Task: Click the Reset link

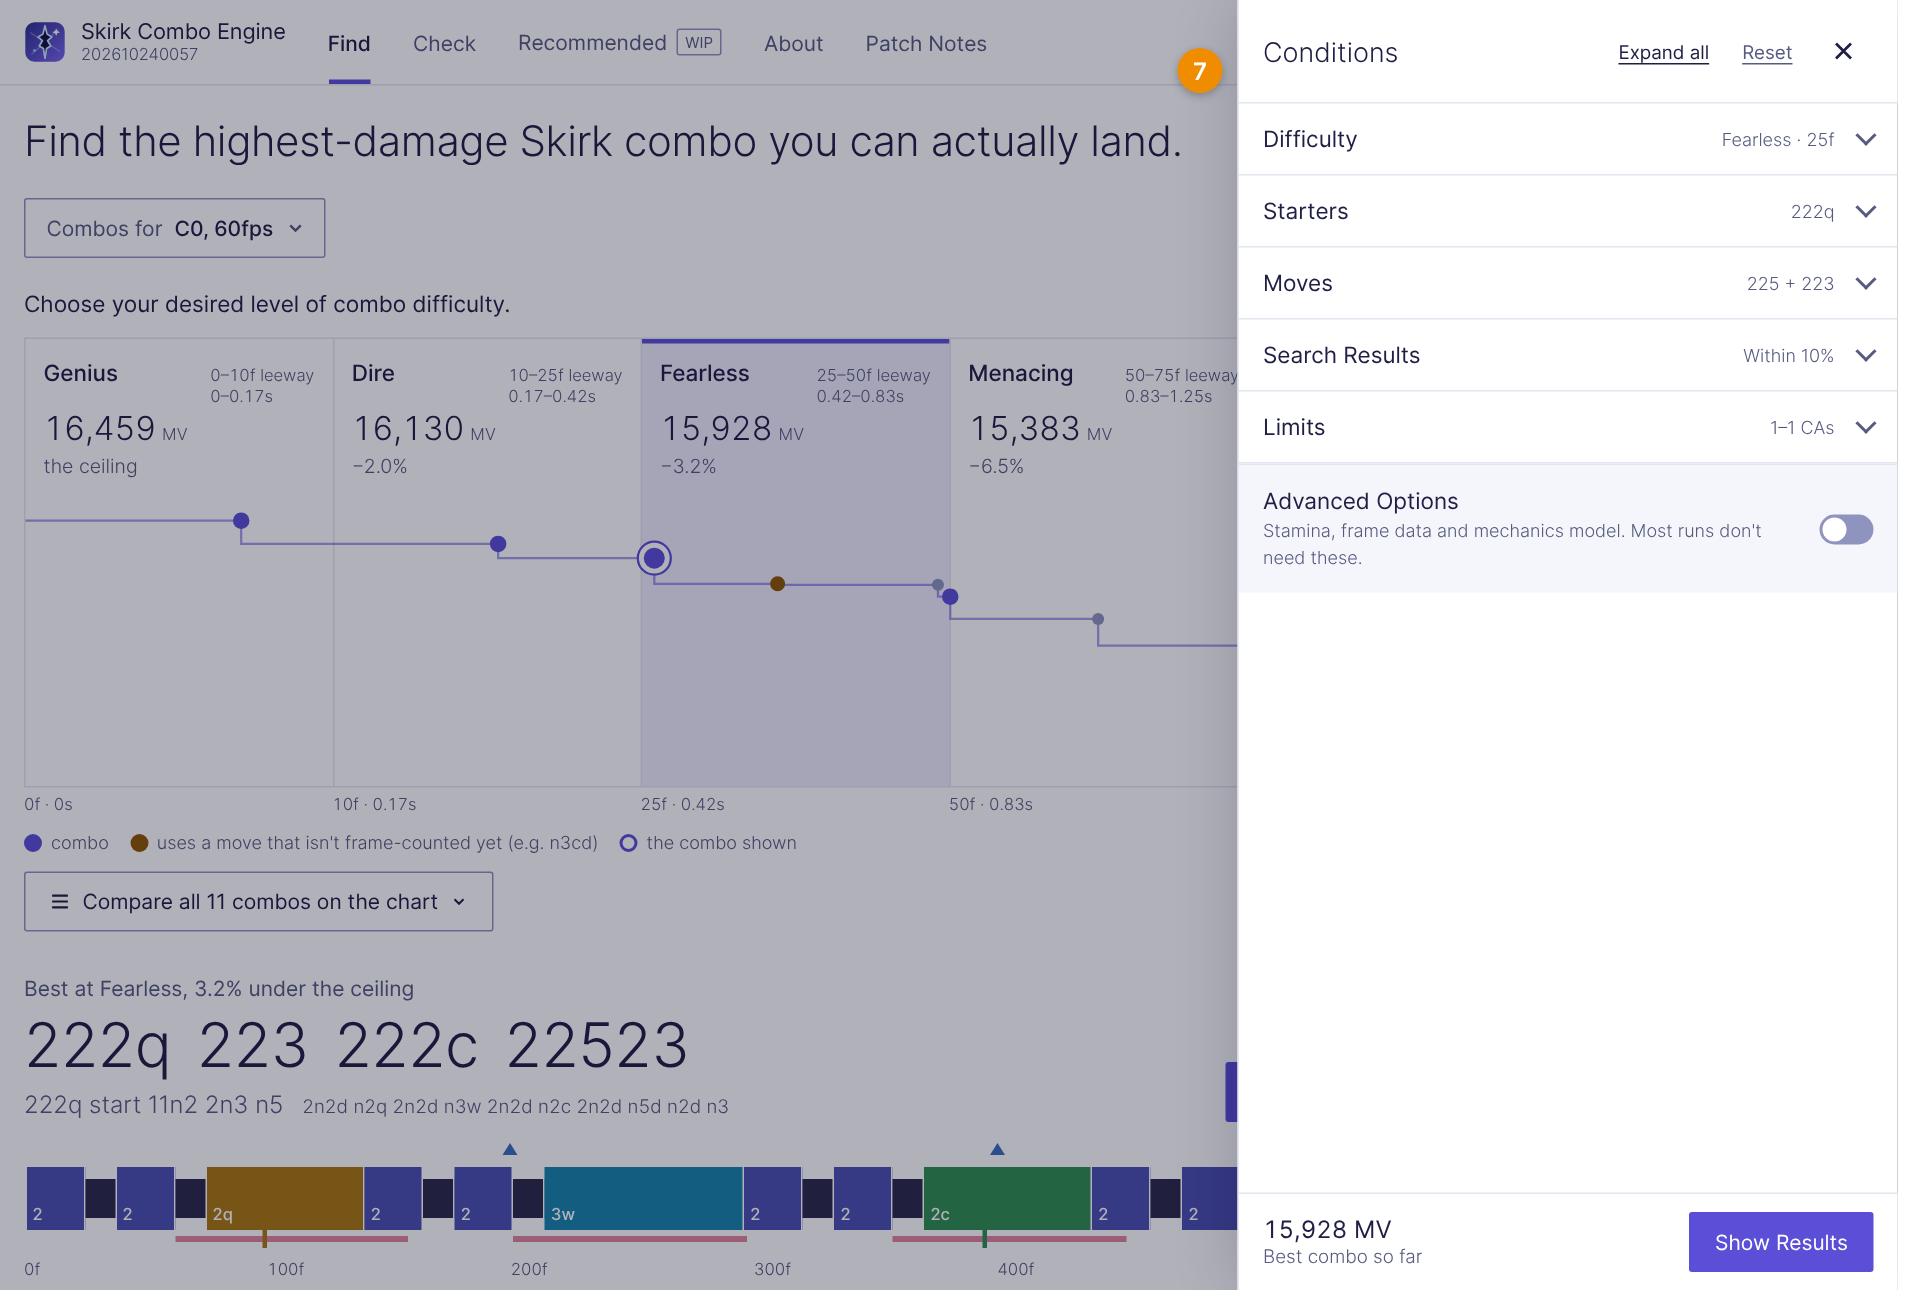Action: pos(1767,53)
